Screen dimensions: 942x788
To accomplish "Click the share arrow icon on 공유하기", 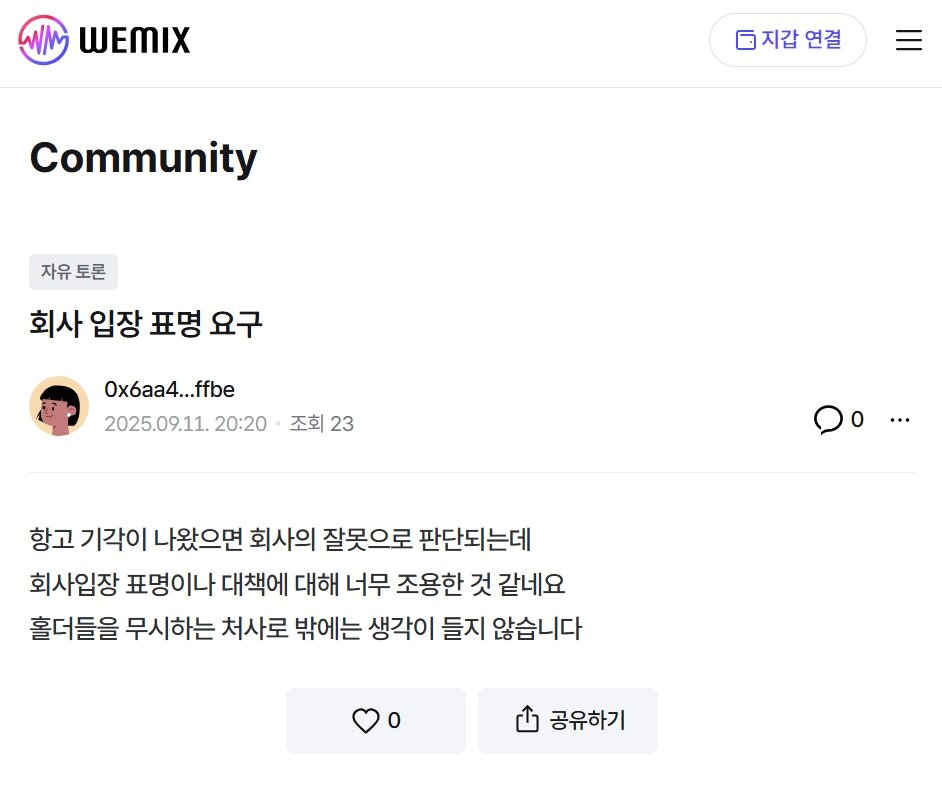I will [x=524, y=720].
